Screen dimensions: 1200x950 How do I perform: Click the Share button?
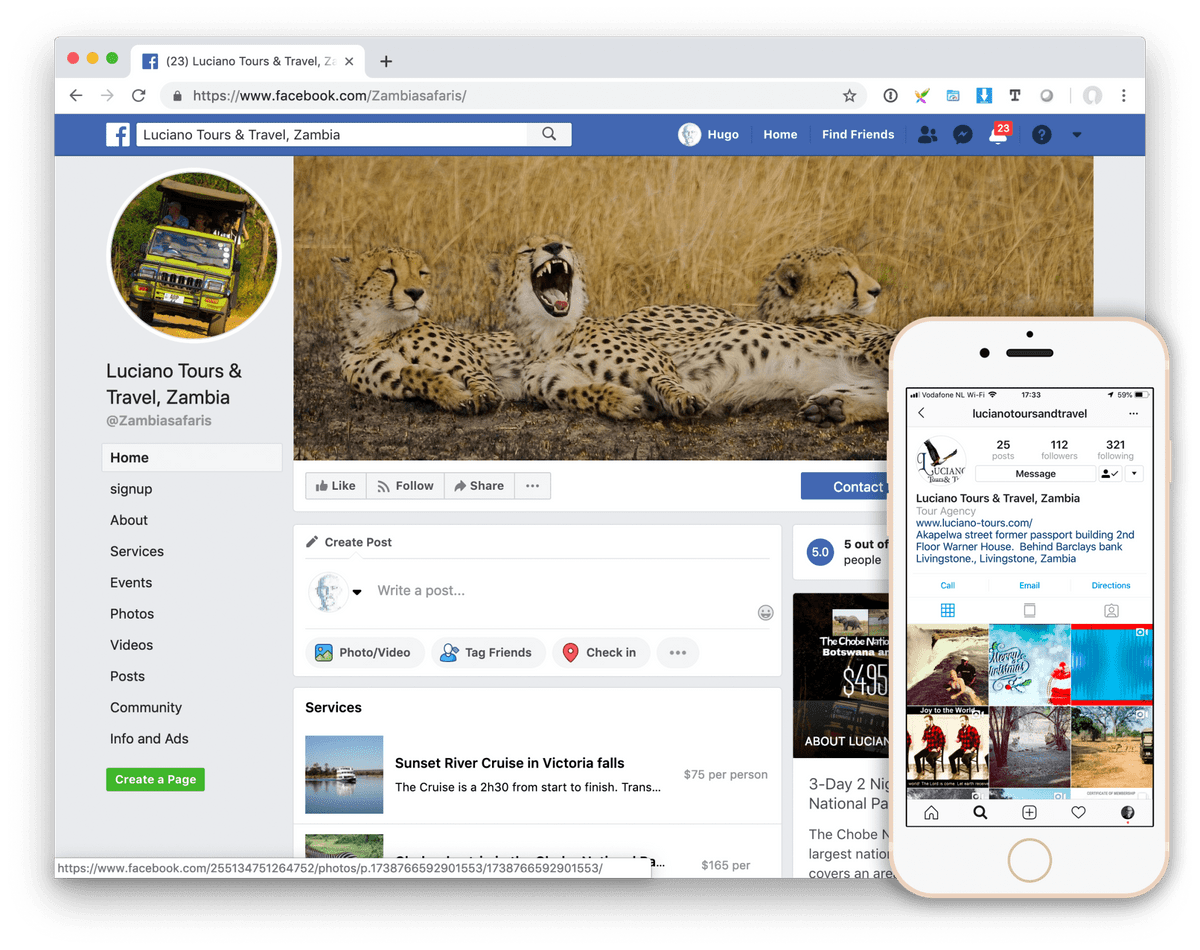click(479, 486)
